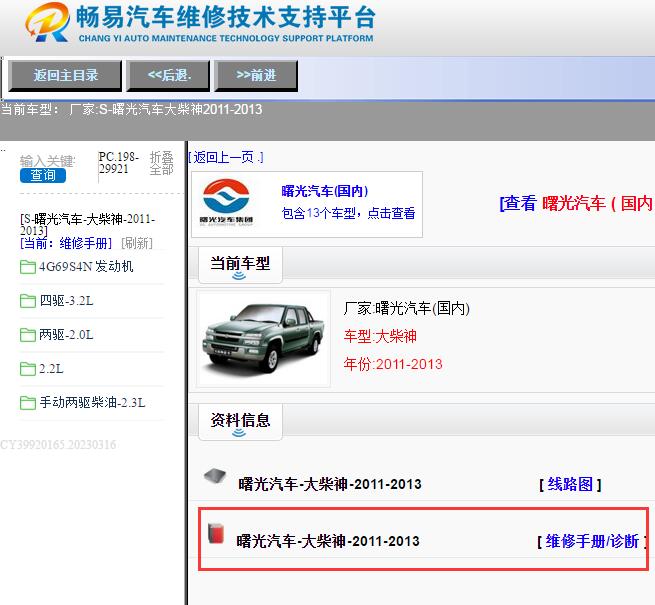
Task: Click the 畅易 platform logo icon
Action: (x=47, y=22)
